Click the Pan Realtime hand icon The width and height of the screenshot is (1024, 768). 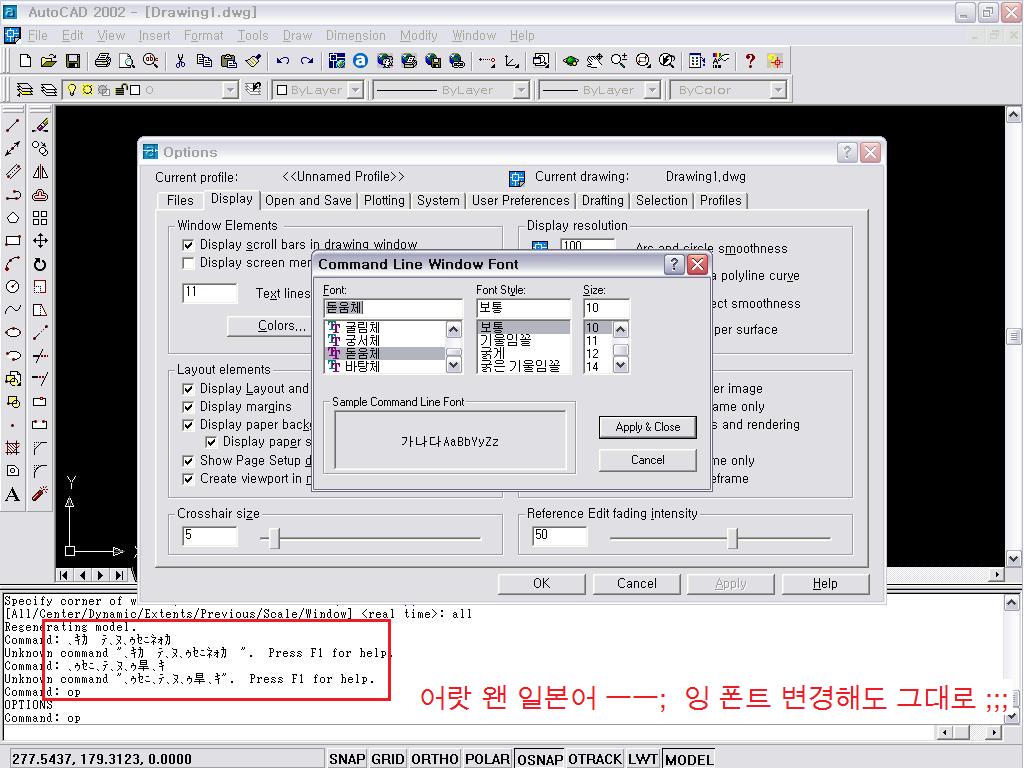pyautogui.click(x=594, y=61)
